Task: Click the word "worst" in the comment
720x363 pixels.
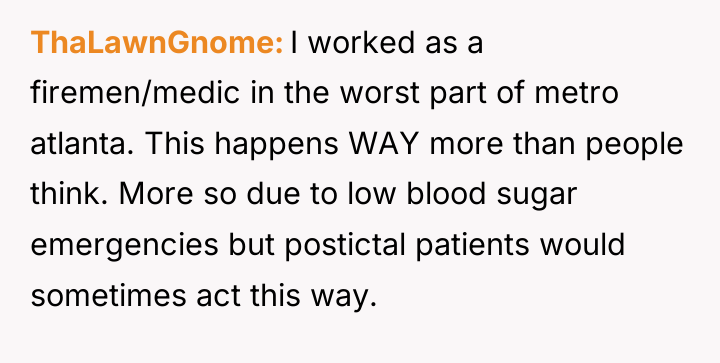Action: (x=379, y=93)
